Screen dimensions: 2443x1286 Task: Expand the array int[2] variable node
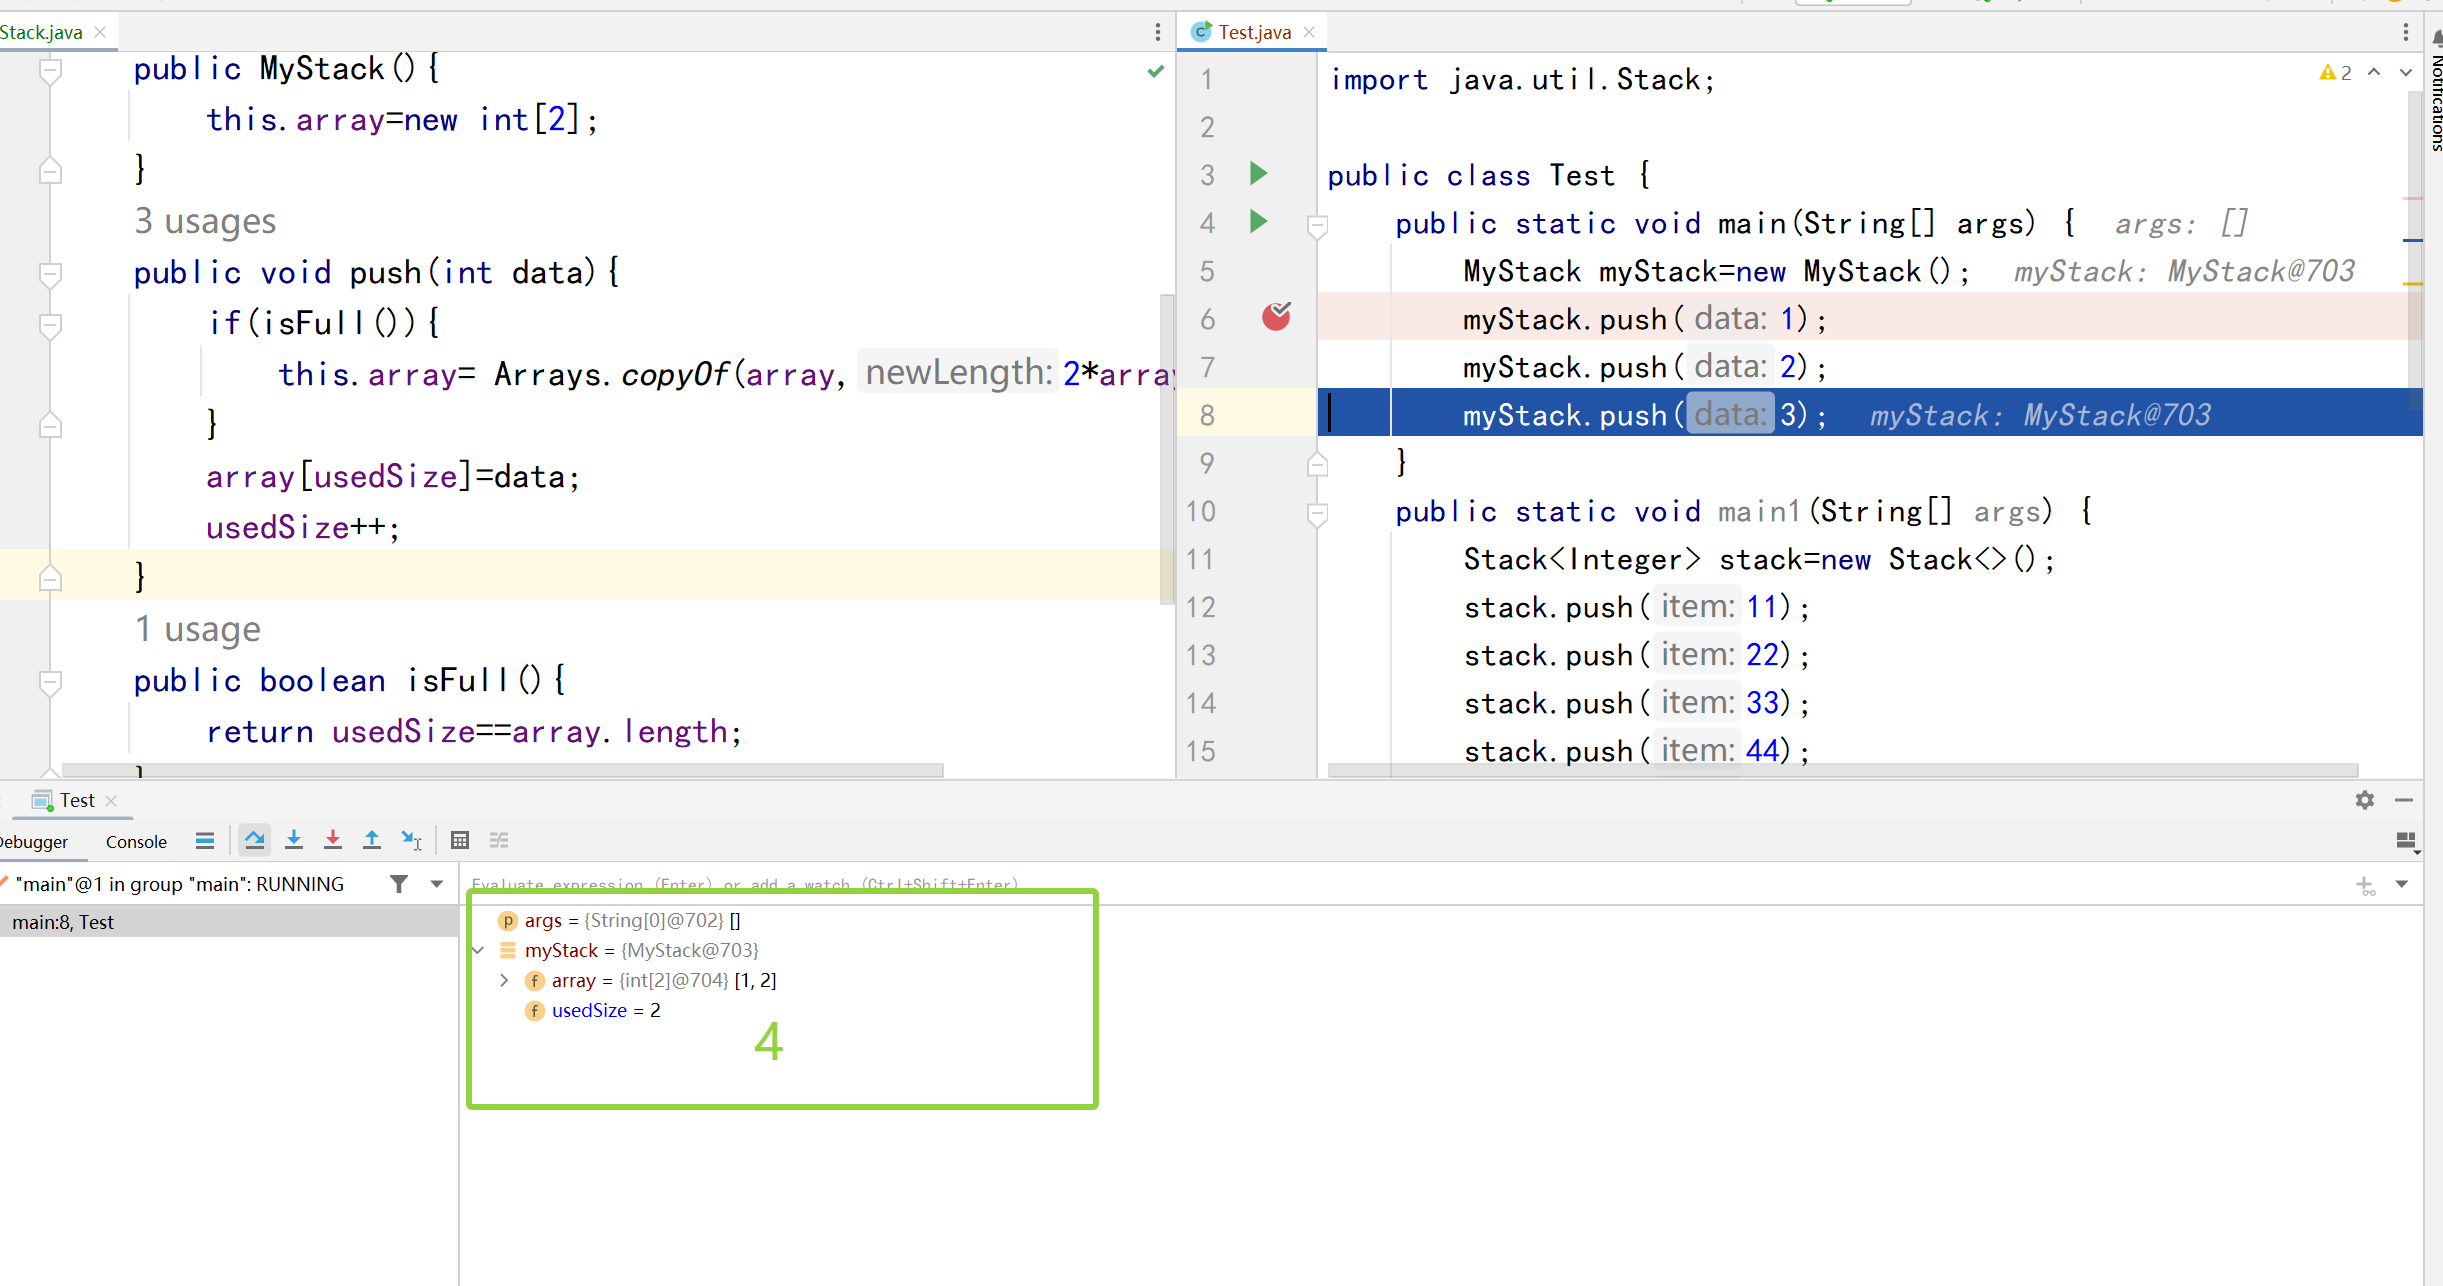pos(504,981)
